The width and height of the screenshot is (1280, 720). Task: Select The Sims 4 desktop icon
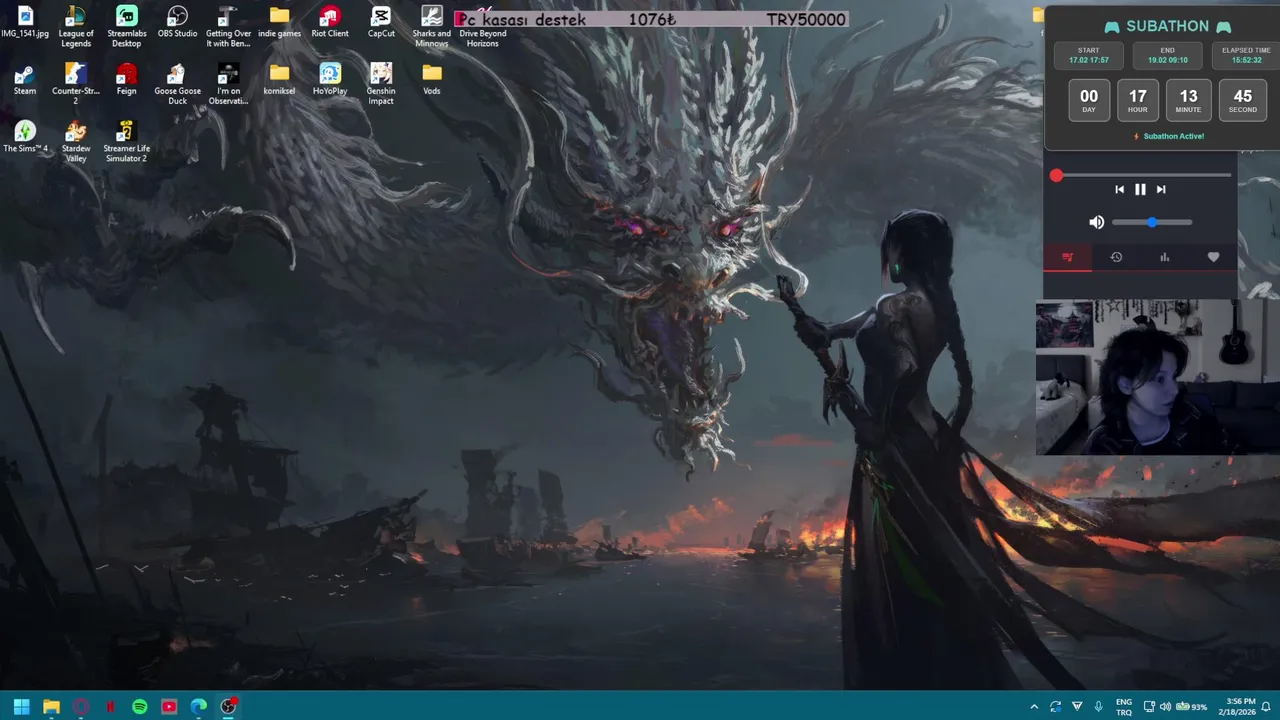pyautogui.click(x=25, y=137)
